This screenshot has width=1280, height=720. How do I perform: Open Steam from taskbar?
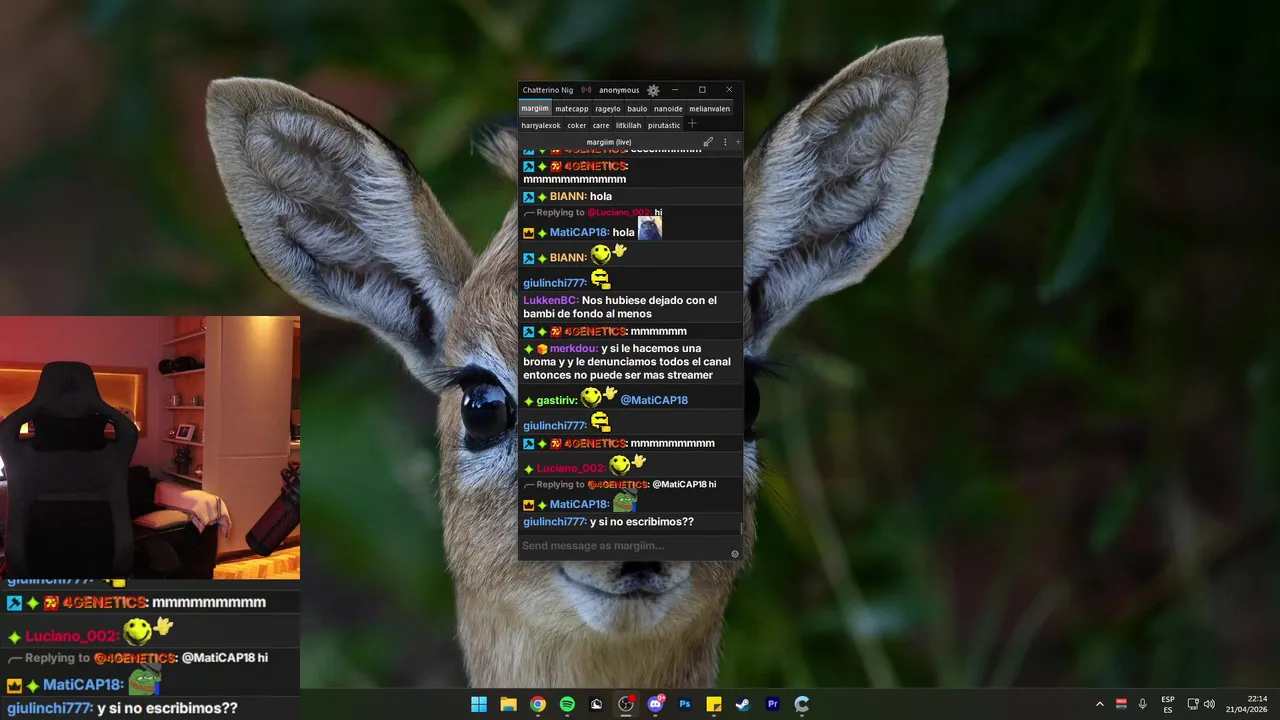click(x=743, y=704)
